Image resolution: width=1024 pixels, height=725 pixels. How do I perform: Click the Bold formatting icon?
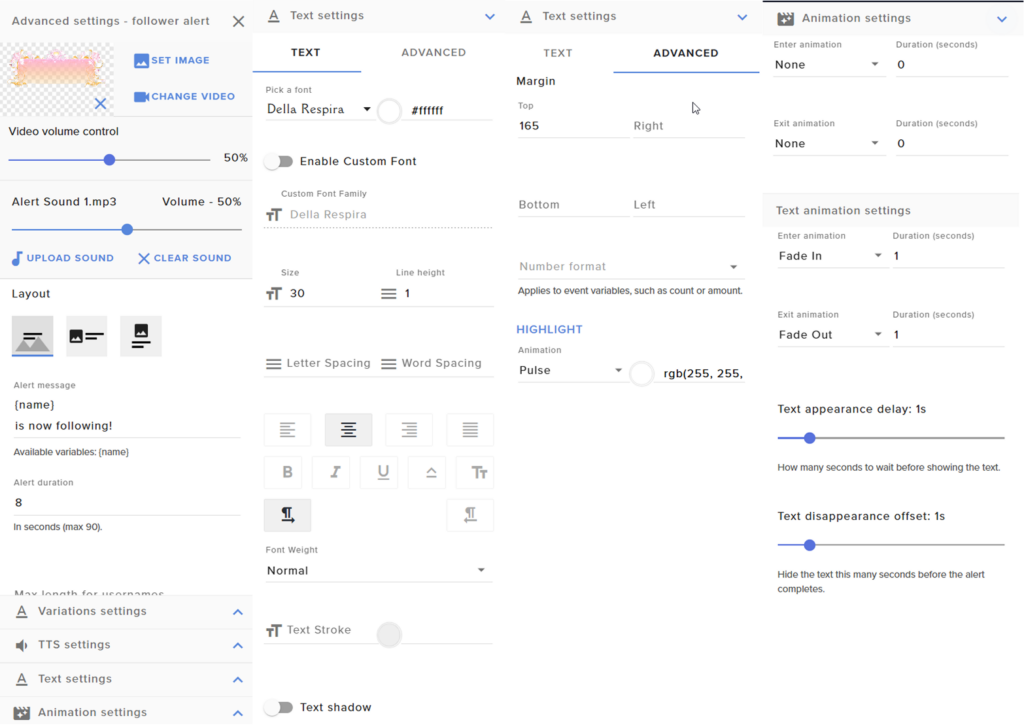pos(287,473)
